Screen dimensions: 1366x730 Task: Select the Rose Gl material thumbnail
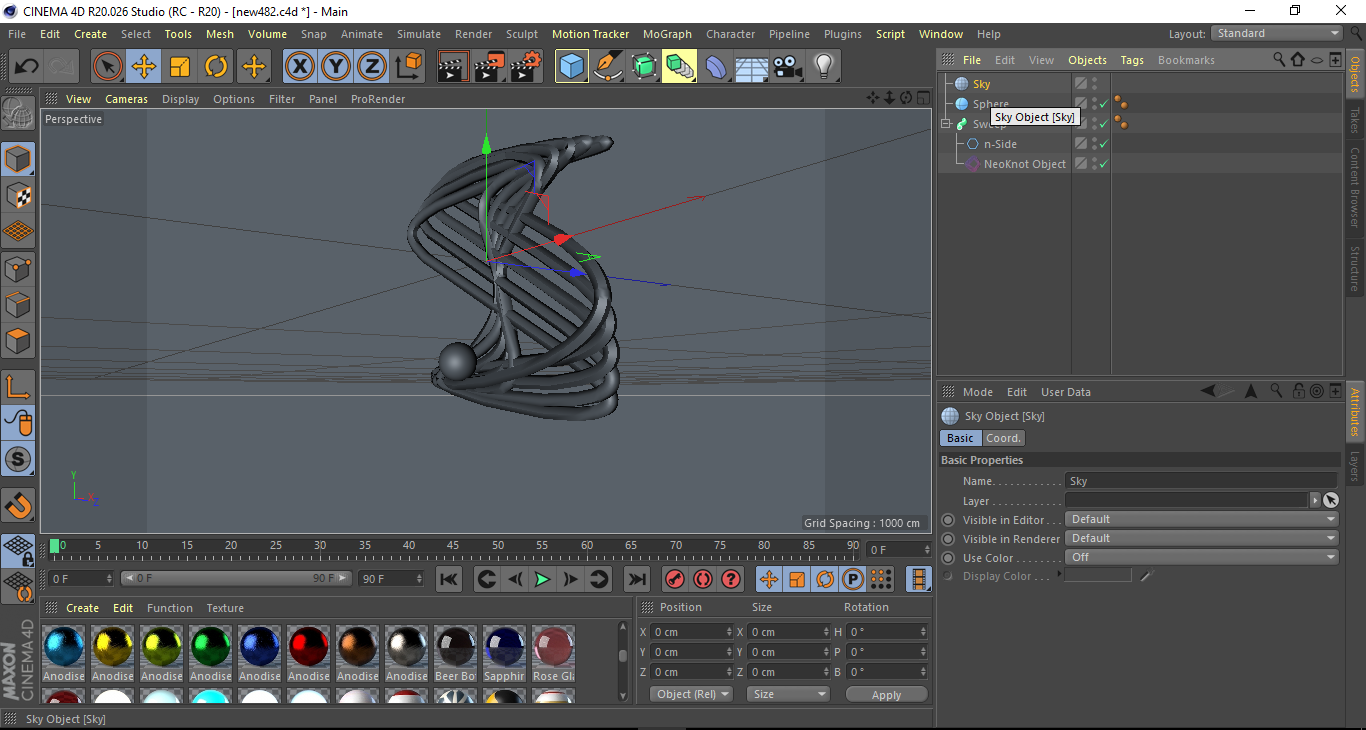pos(553,646)
